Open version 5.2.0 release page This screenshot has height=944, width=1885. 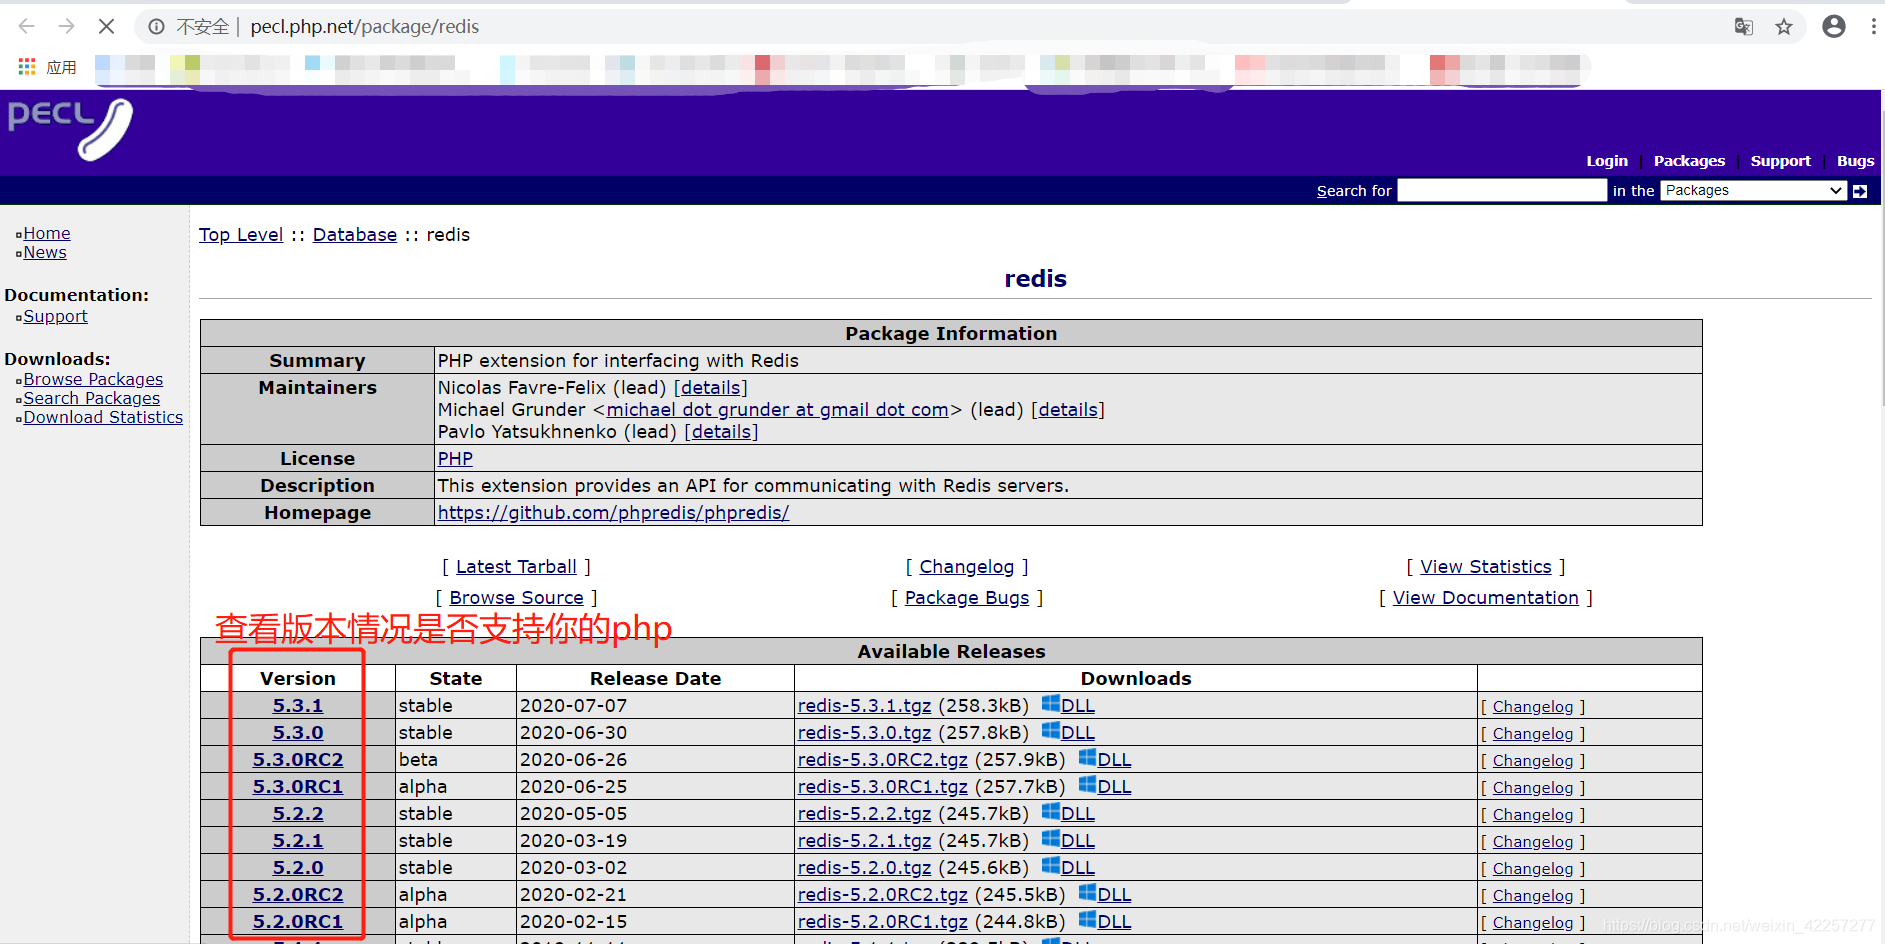click(298, 867)
